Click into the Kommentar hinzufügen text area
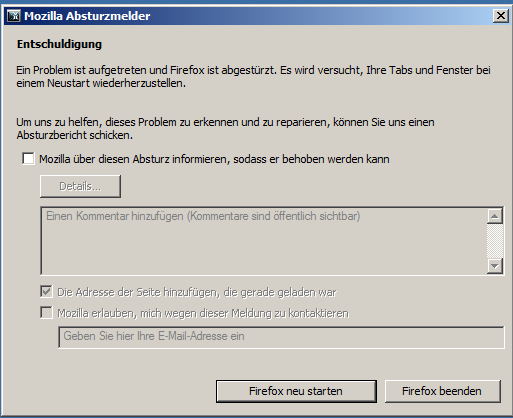 click(x=263, y=241)
